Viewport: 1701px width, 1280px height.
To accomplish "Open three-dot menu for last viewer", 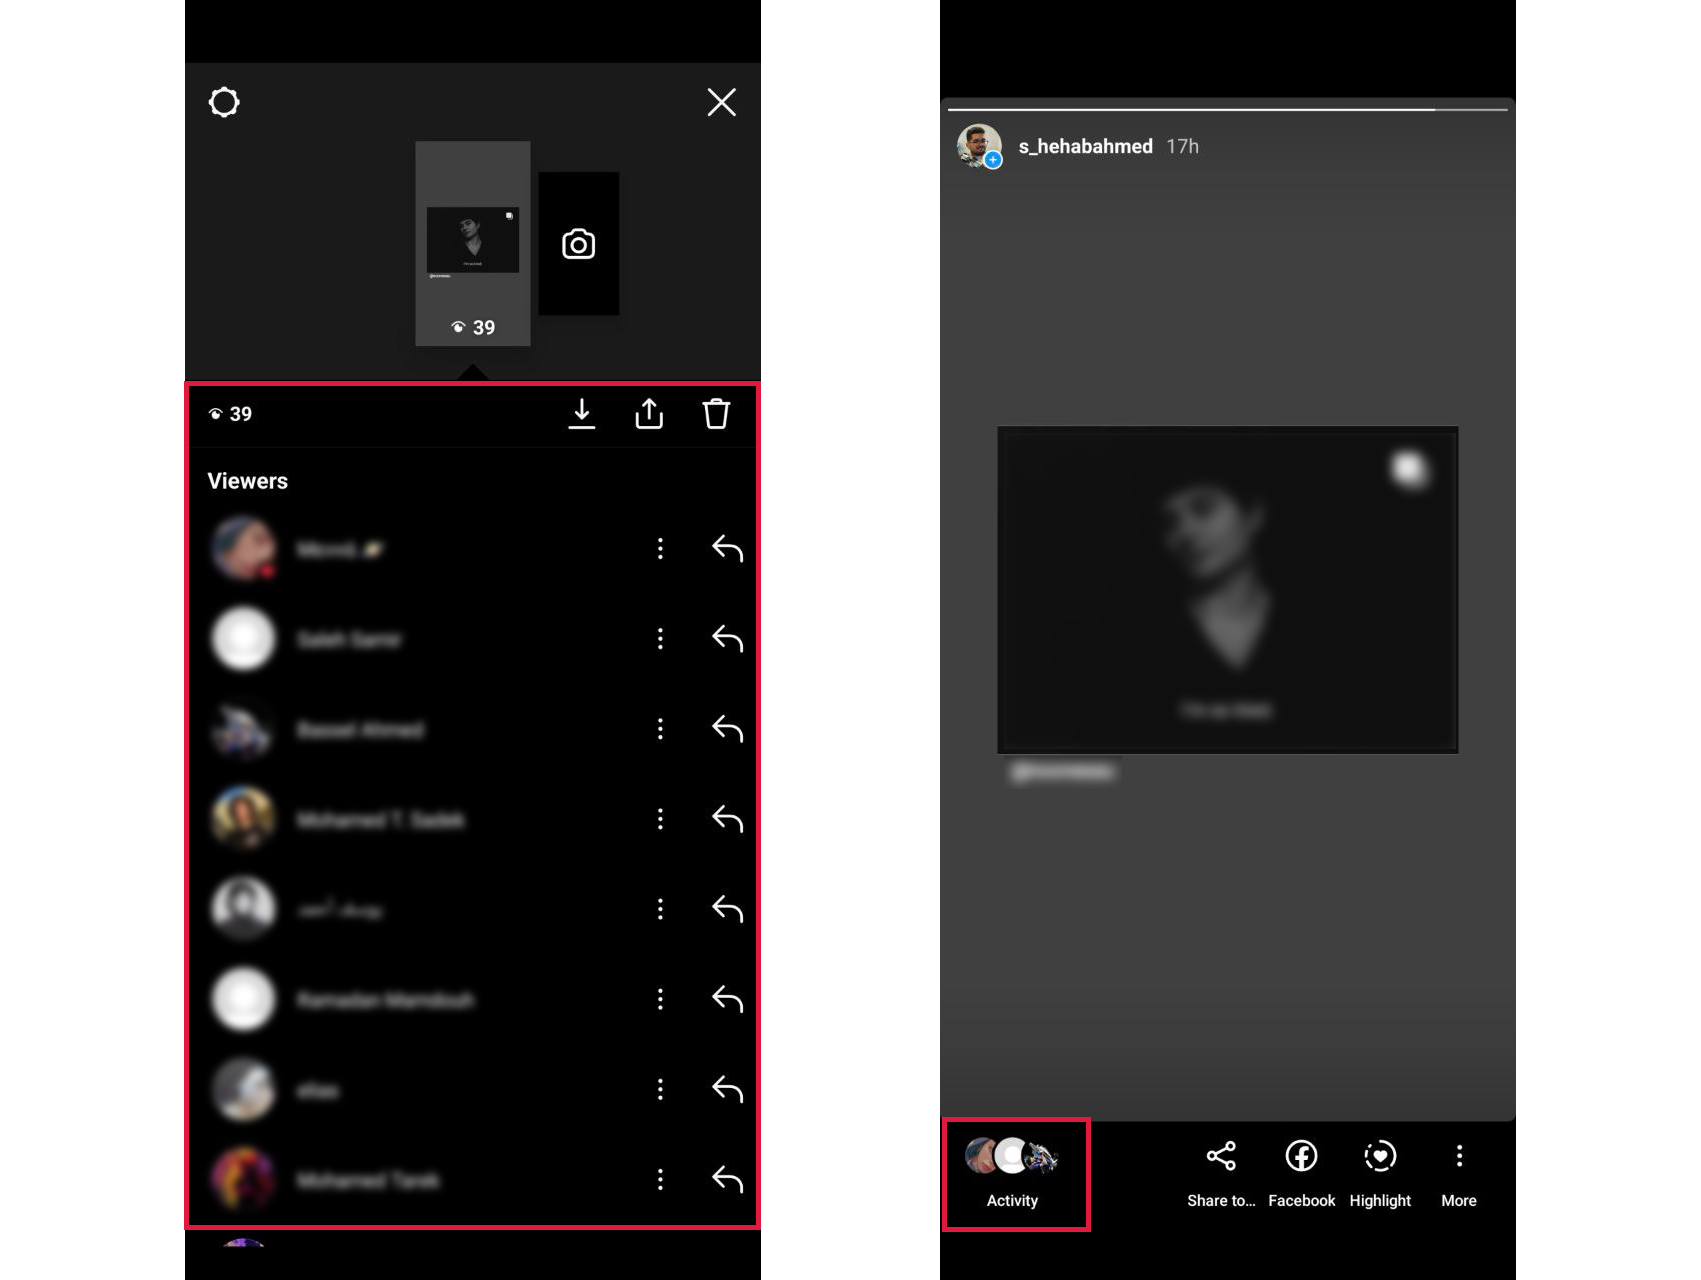I will tap(660, 1180).
